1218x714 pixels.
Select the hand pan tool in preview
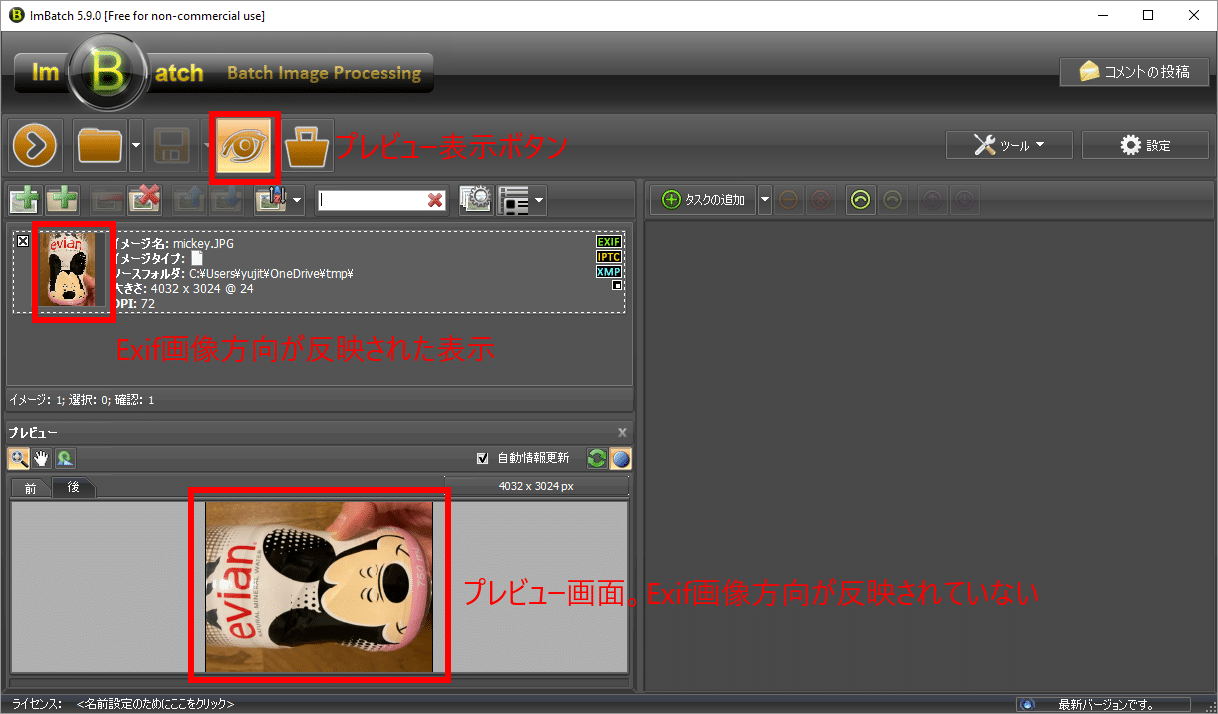coord(41,458)
